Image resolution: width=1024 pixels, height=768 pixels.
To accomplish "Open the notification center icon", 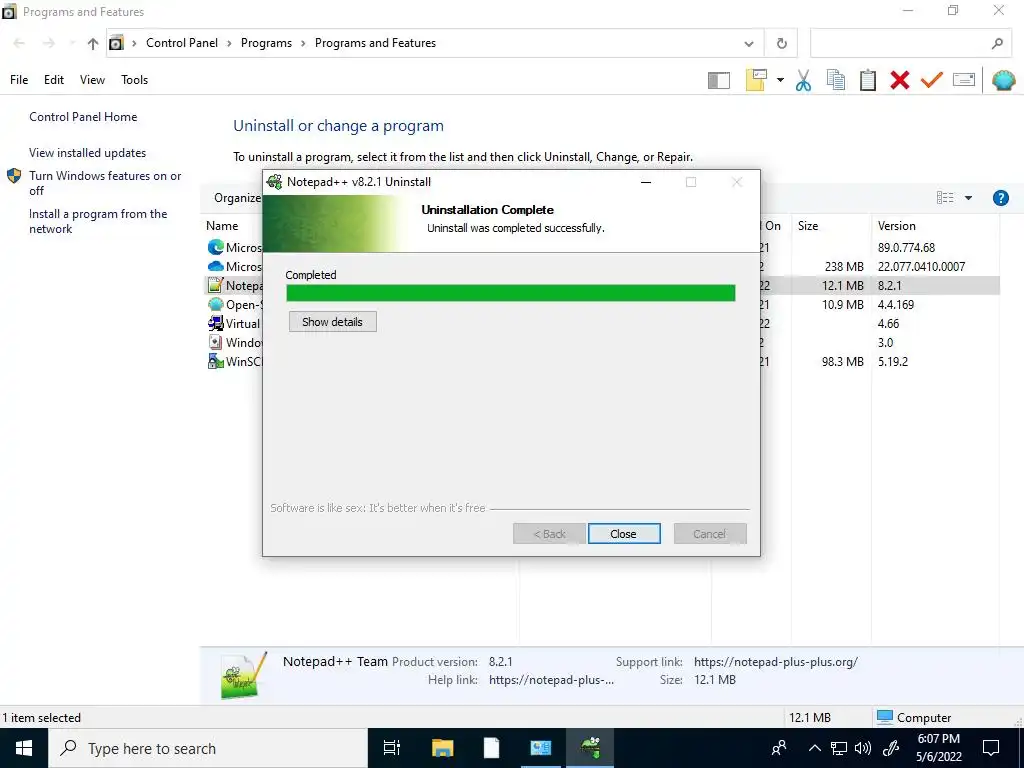I will click(x=991, y=748).
